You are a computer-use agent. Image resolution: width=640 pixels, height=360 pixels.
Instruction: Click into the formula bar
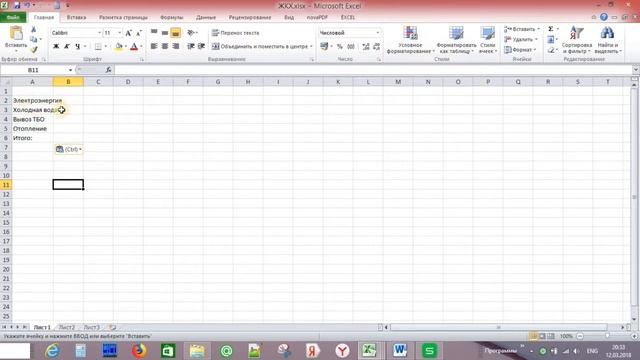373,70
